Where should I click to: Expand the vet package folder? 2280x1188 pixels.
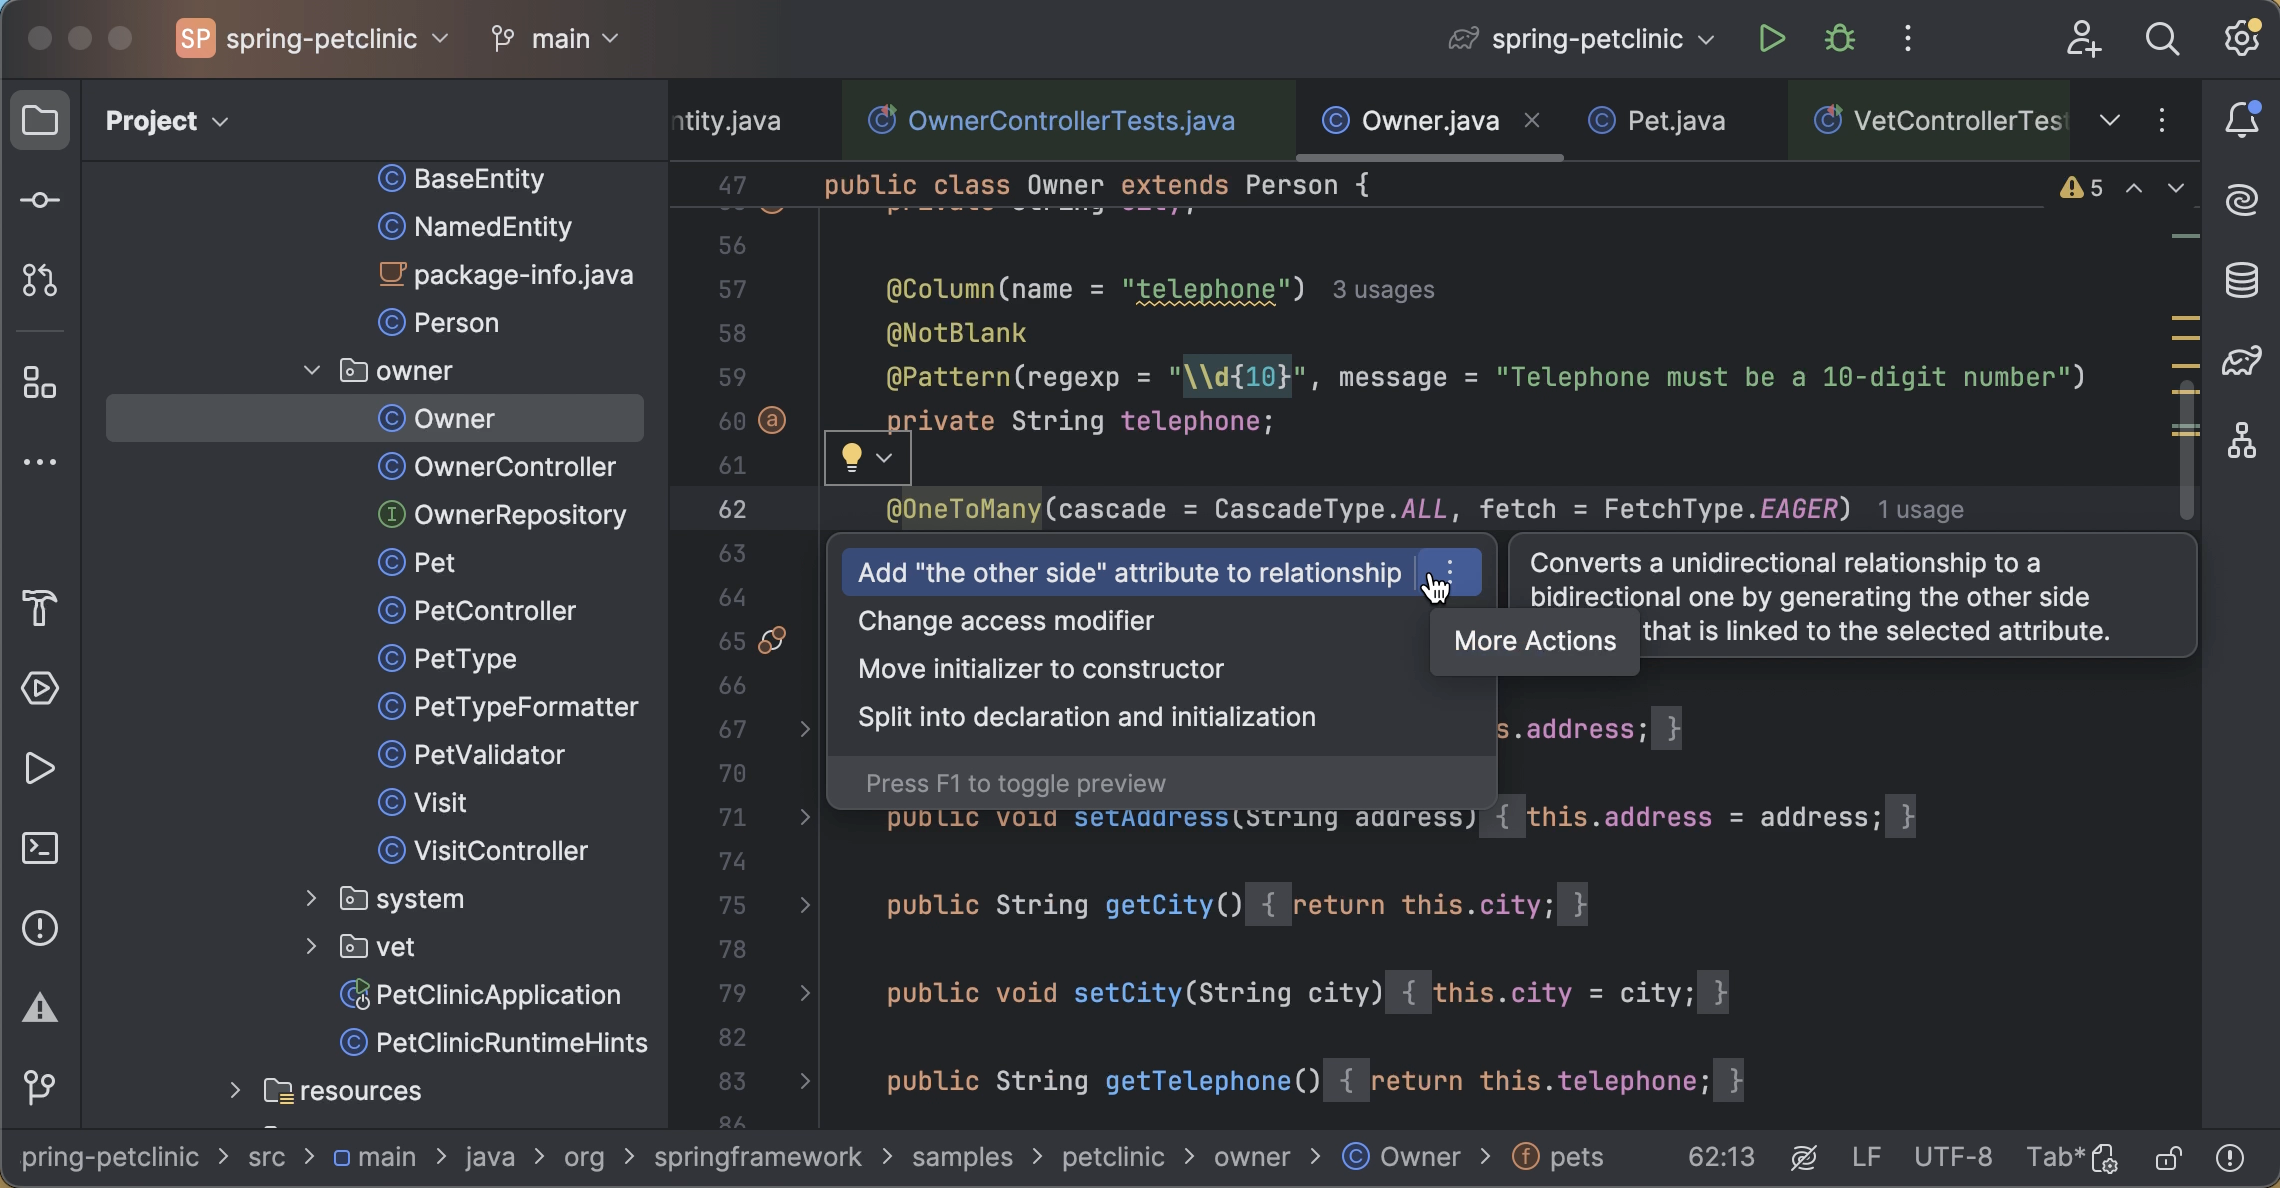coord(310,946)
